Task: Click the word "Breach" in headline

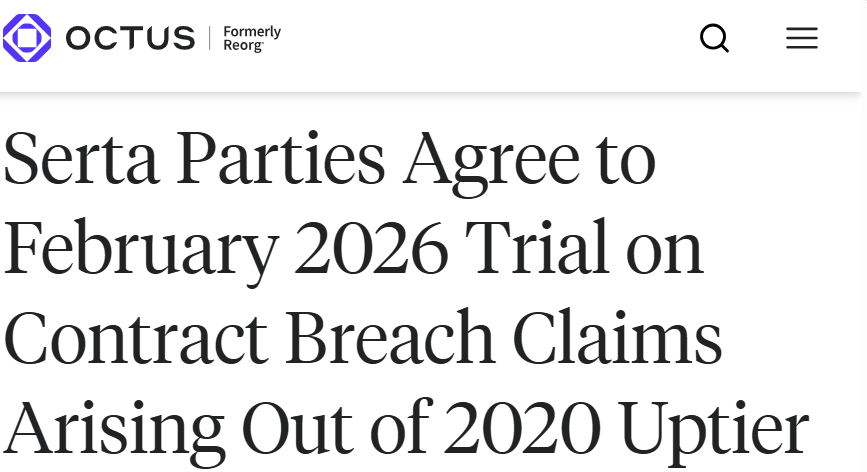Action: [390, 337]
